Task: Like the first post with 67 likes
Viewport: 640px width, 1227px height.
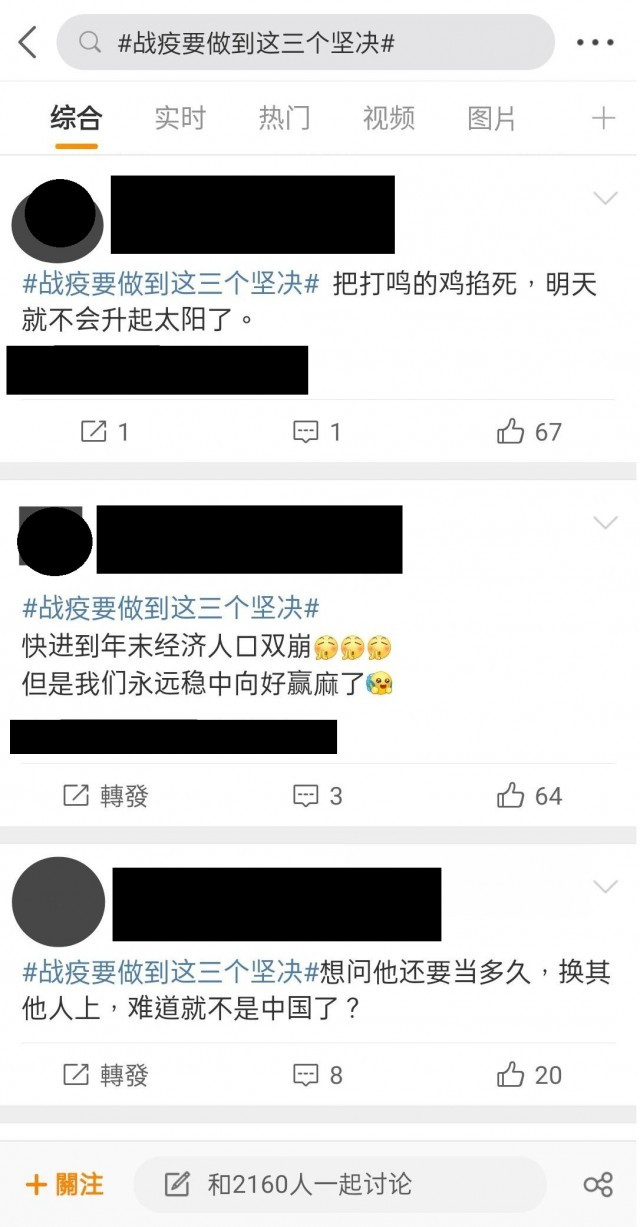Action: pyautogui.click(x=529, y=432)
